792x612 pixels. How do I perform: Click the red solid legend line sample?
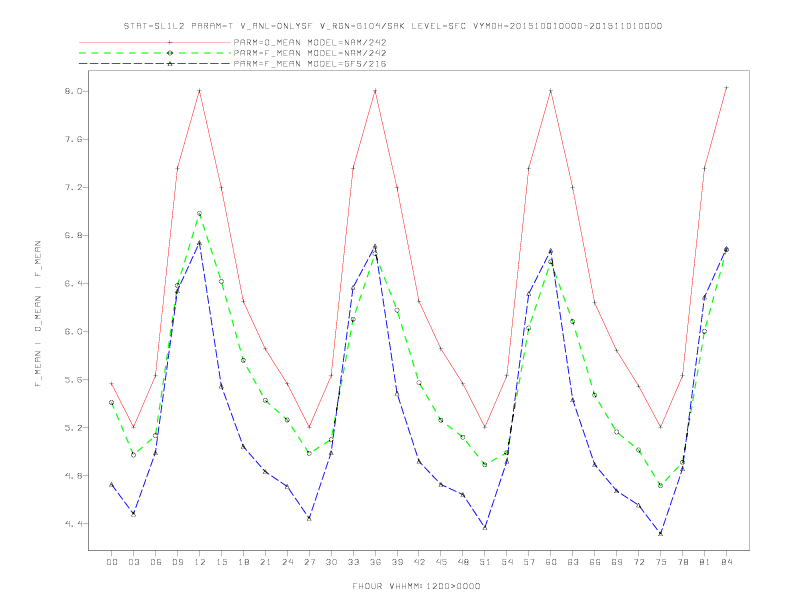coord(155,42)
